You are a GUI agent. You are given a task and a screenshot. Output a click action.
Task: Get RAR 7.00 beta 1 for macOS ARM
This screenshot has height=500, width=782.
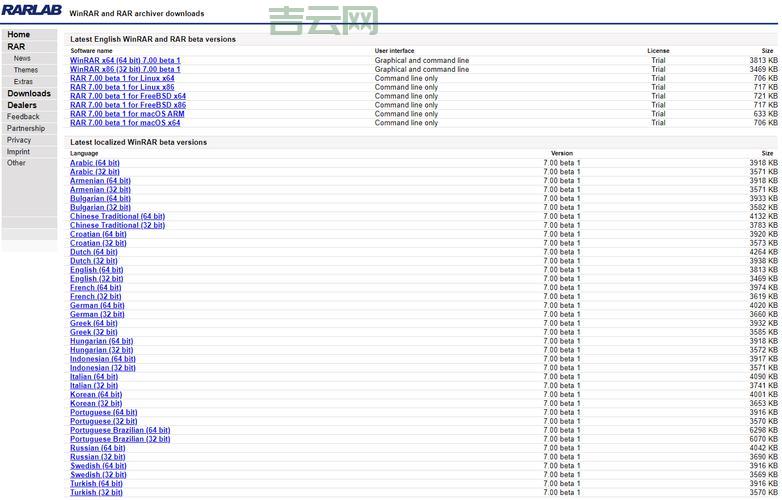click(127, 114)
